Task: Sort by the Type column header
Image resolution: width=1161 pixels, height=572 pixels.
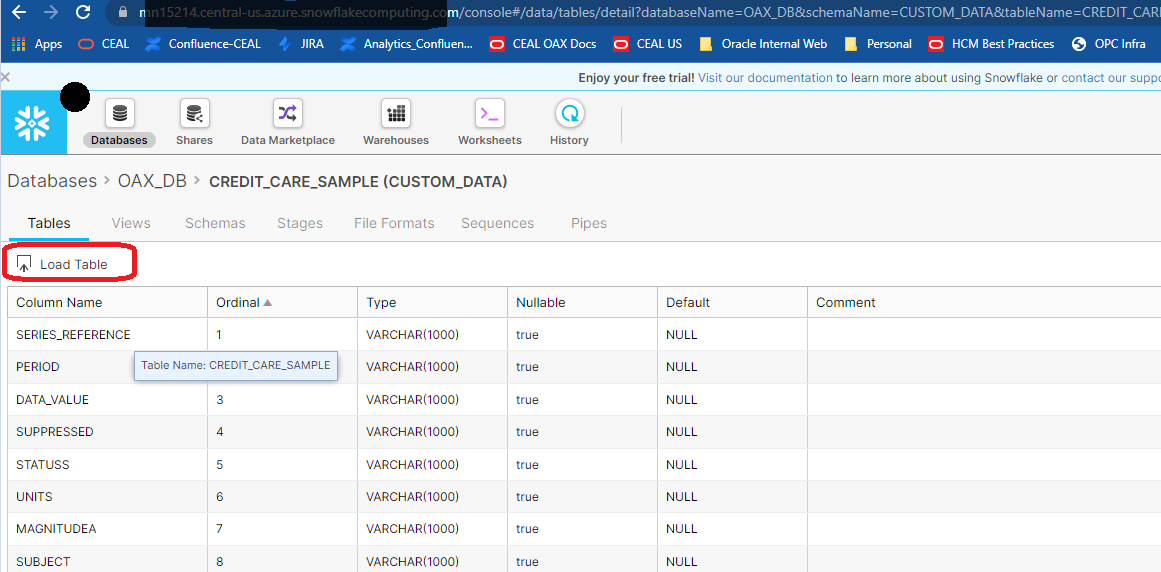Action: coord(381,302)
